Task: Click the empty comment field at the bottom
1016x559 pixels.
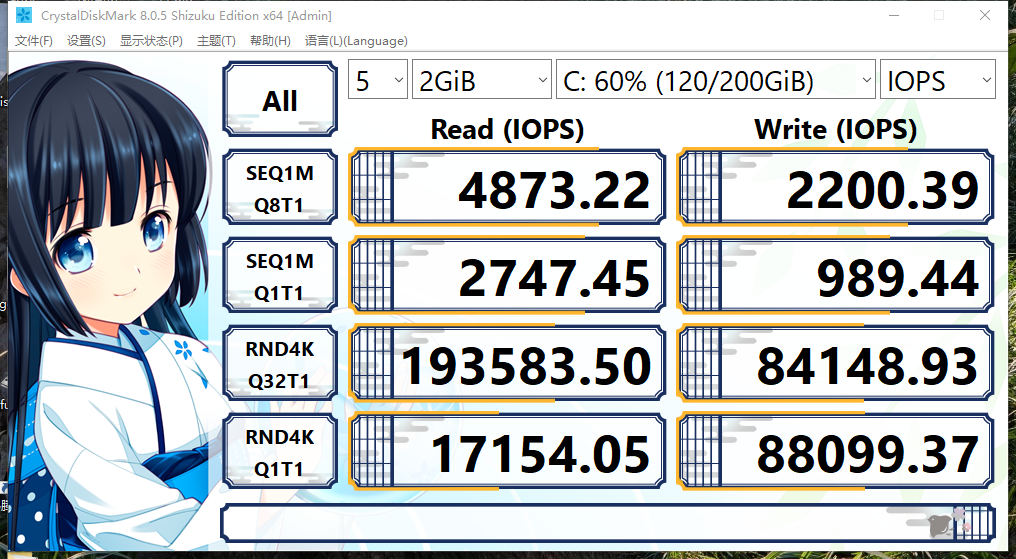Action: [608, 523]
